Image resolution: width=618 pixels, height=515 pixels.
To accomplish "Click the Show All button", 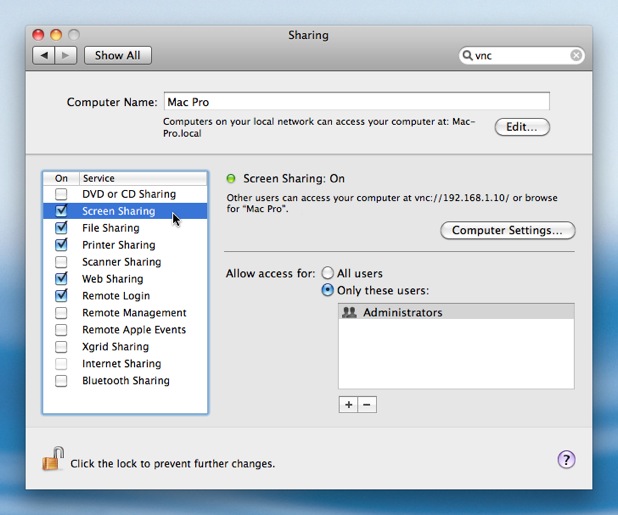I will click(x=117, y=55).
